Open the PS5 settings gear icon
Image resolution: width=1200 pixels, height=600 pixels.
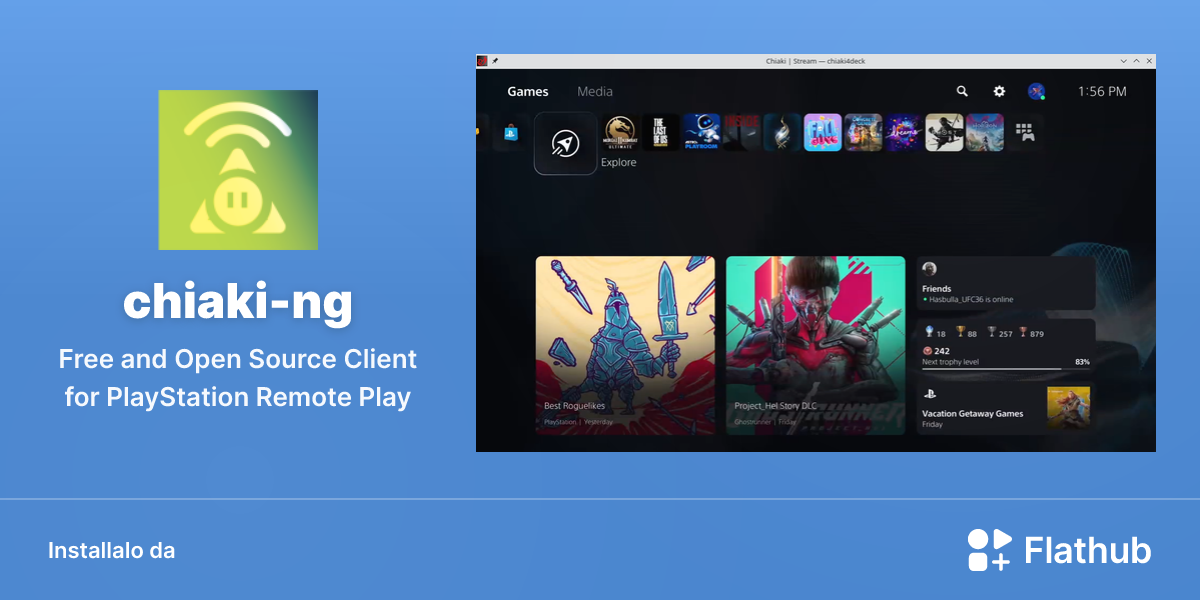click(x=999, y=91)
